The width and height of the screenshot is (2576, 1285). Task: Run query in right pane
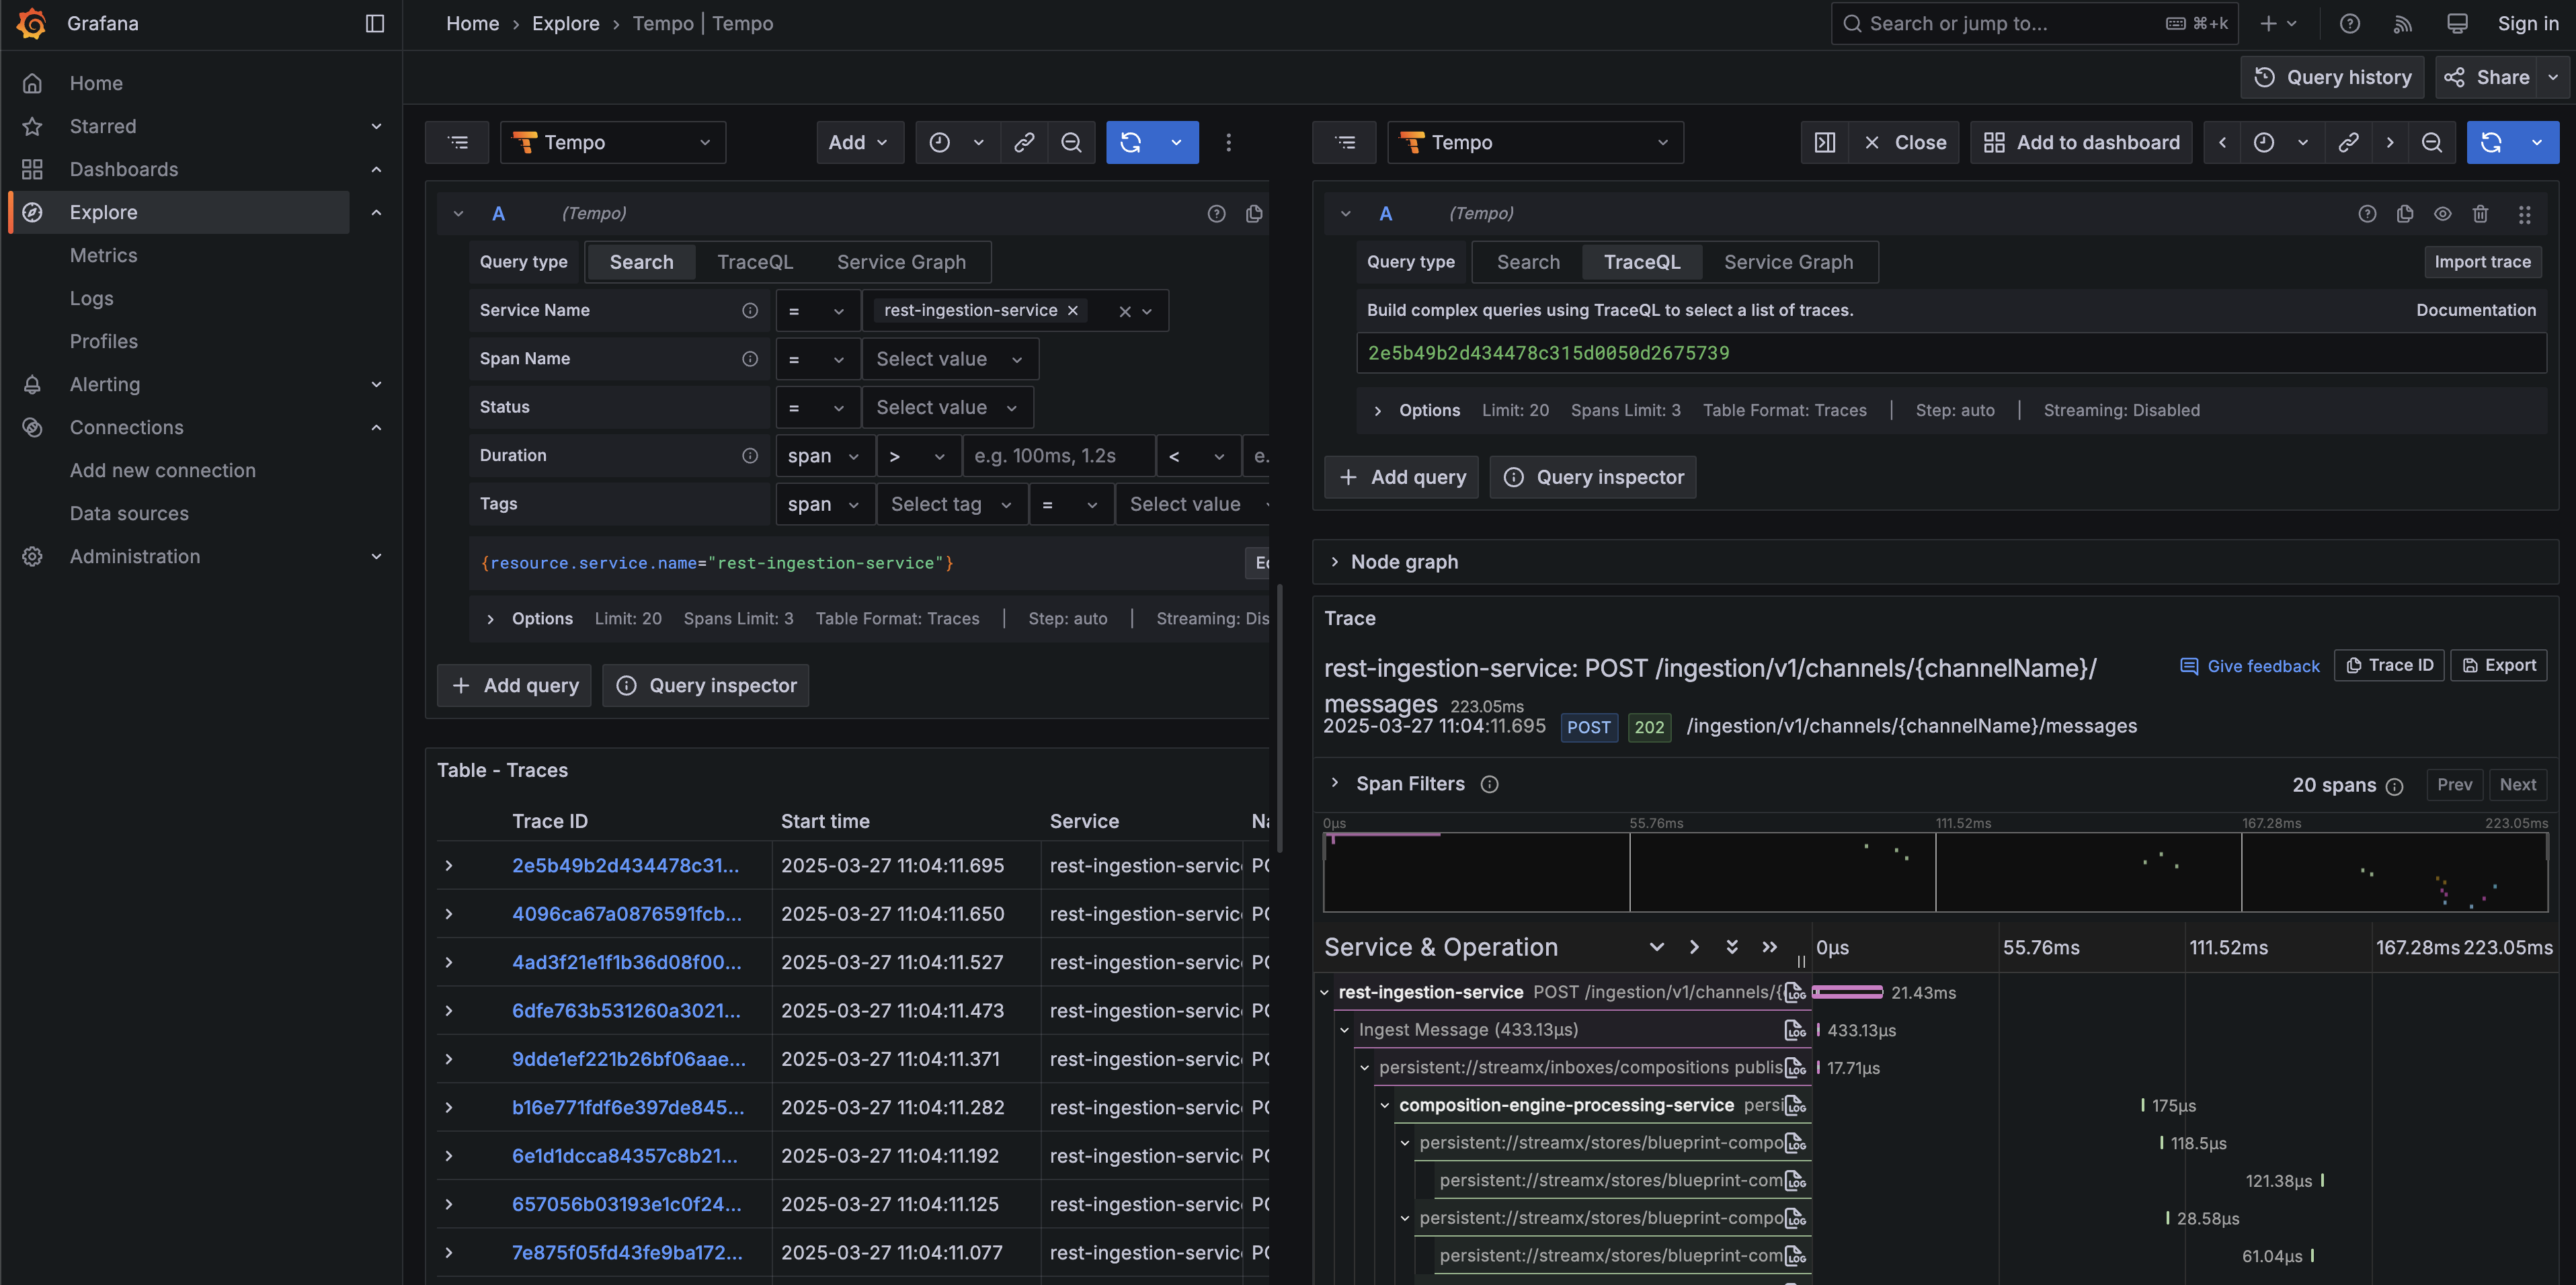tap(2491, 143)
